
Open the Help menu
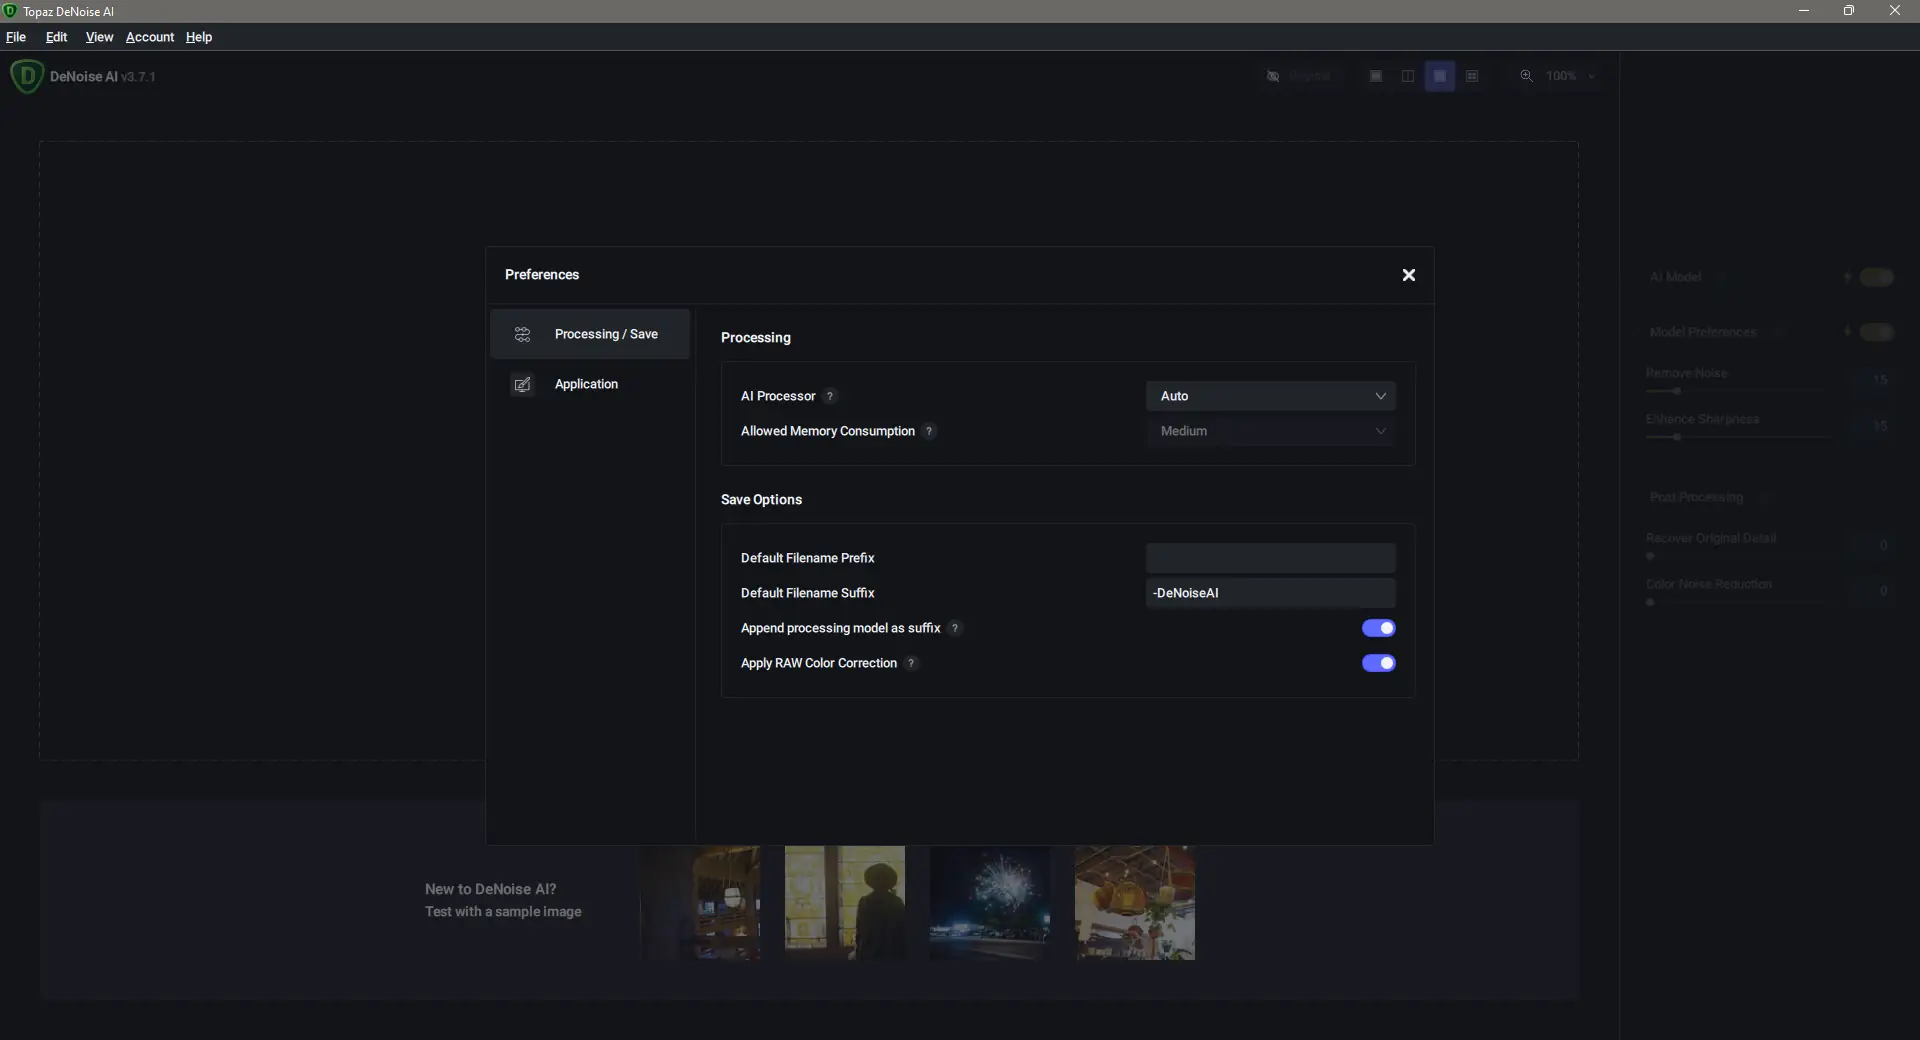pos(199,37)
